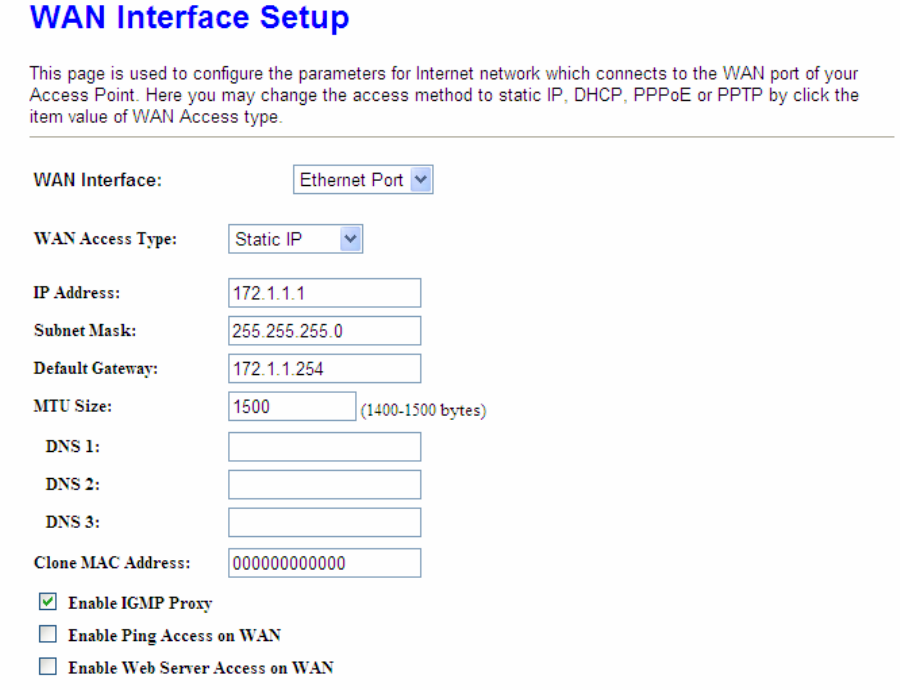The width and height of the screenshot is (900, 690).
Task: Click into the Default Gateway field
Action: (324, 369)
